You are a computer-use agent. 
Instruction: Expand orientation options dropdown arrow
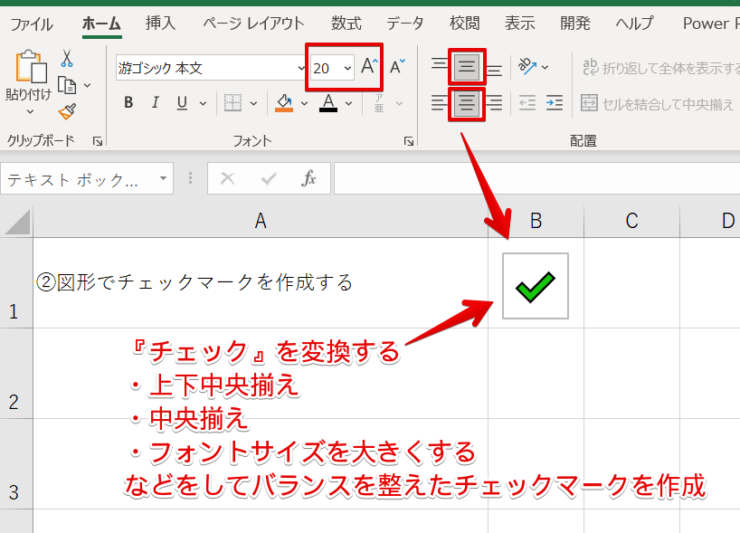point(545,67)
